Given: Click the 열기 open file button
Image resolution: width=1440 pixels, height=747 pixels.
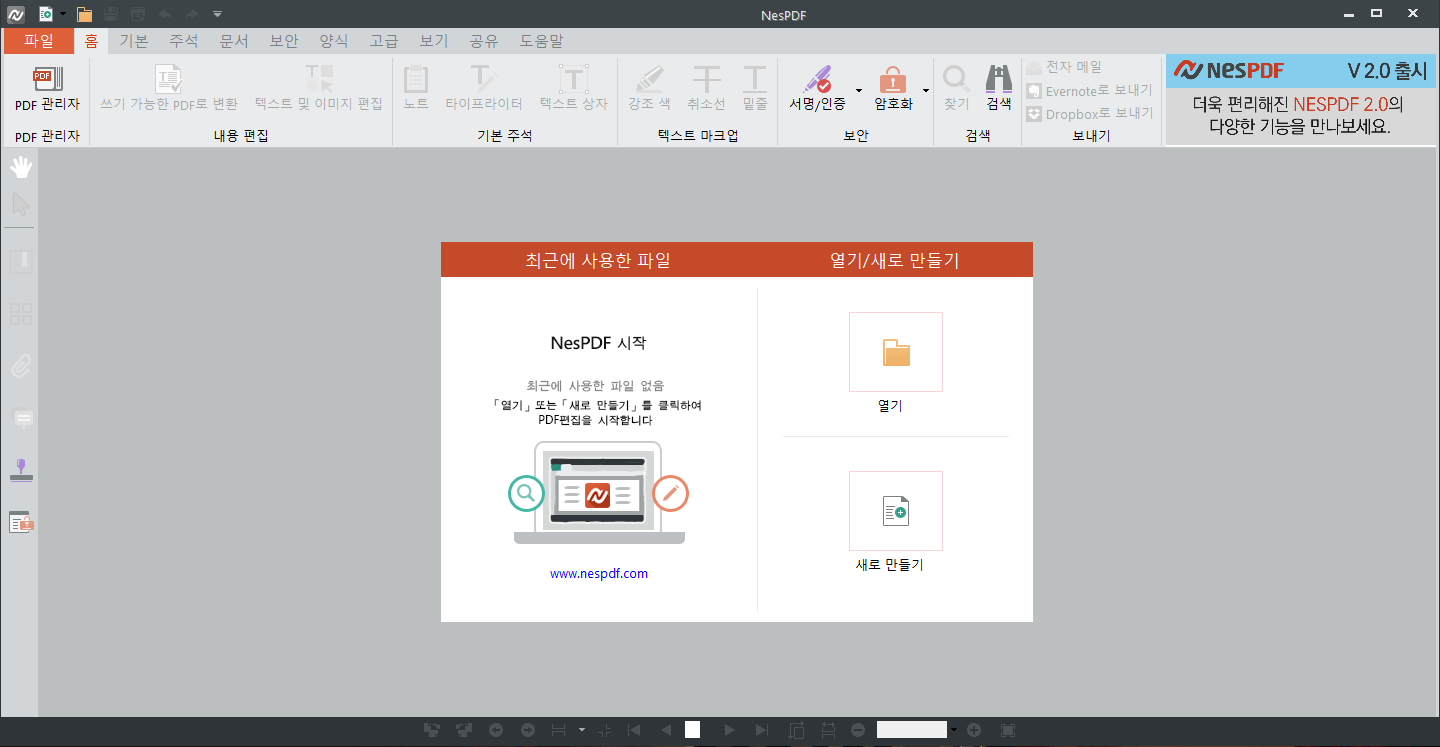Looking at the screenshot, I should click(896, 352).
